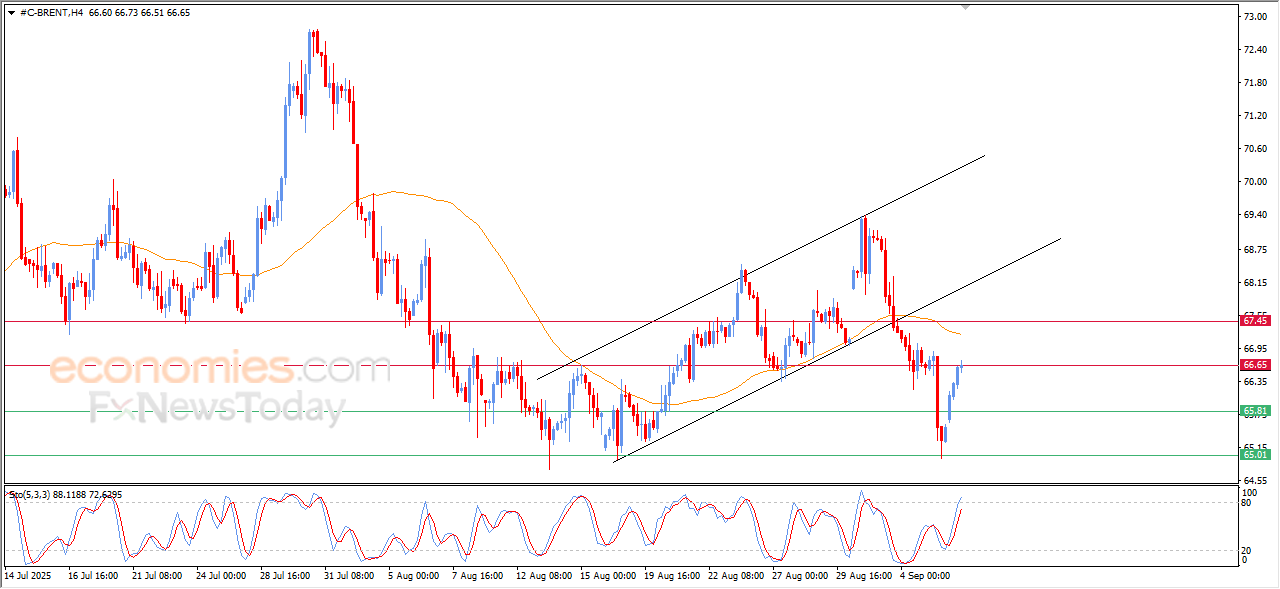Screen dimensions: 1280x589
Task: Select the chart shift marker on top edge
Action: pyautogui.click(x=966, y=7)
